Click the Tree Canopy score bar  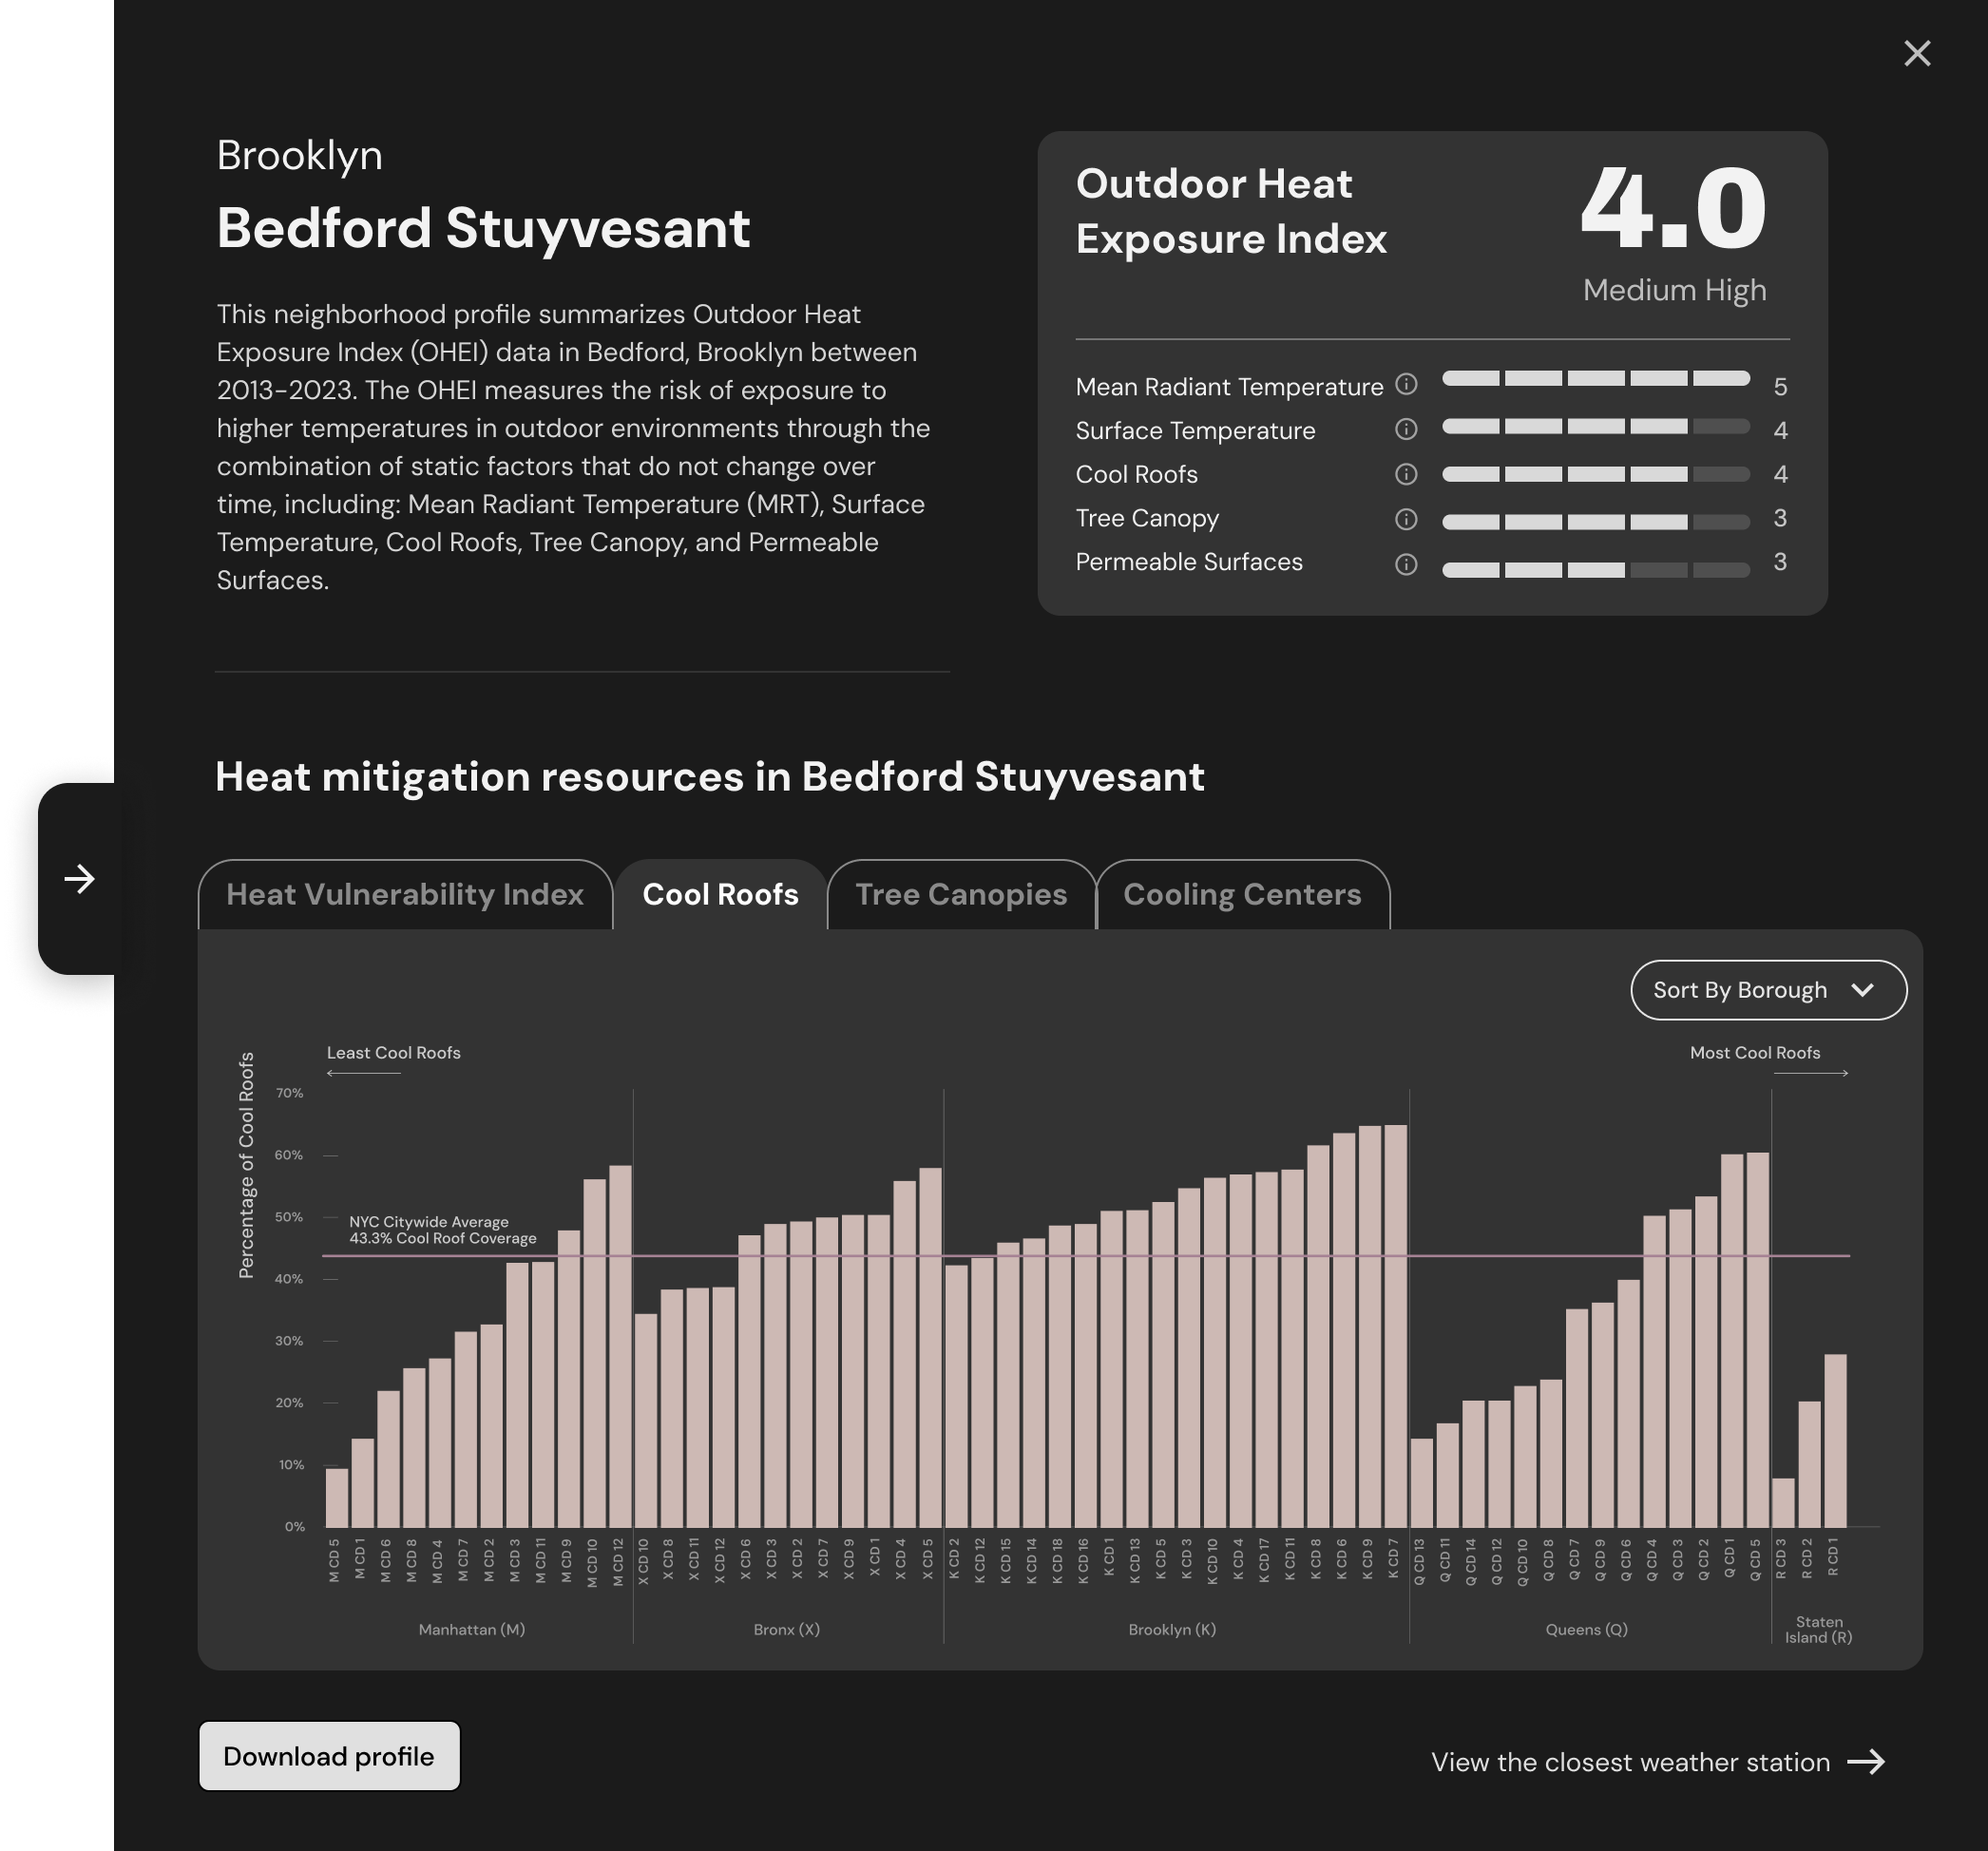tap(1596, 522)
